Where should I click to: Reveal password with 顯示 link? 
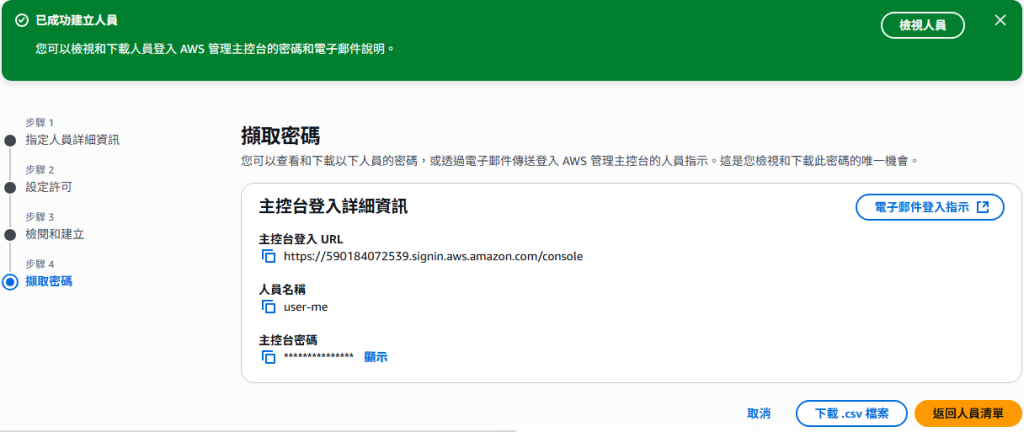pos(376,357)
